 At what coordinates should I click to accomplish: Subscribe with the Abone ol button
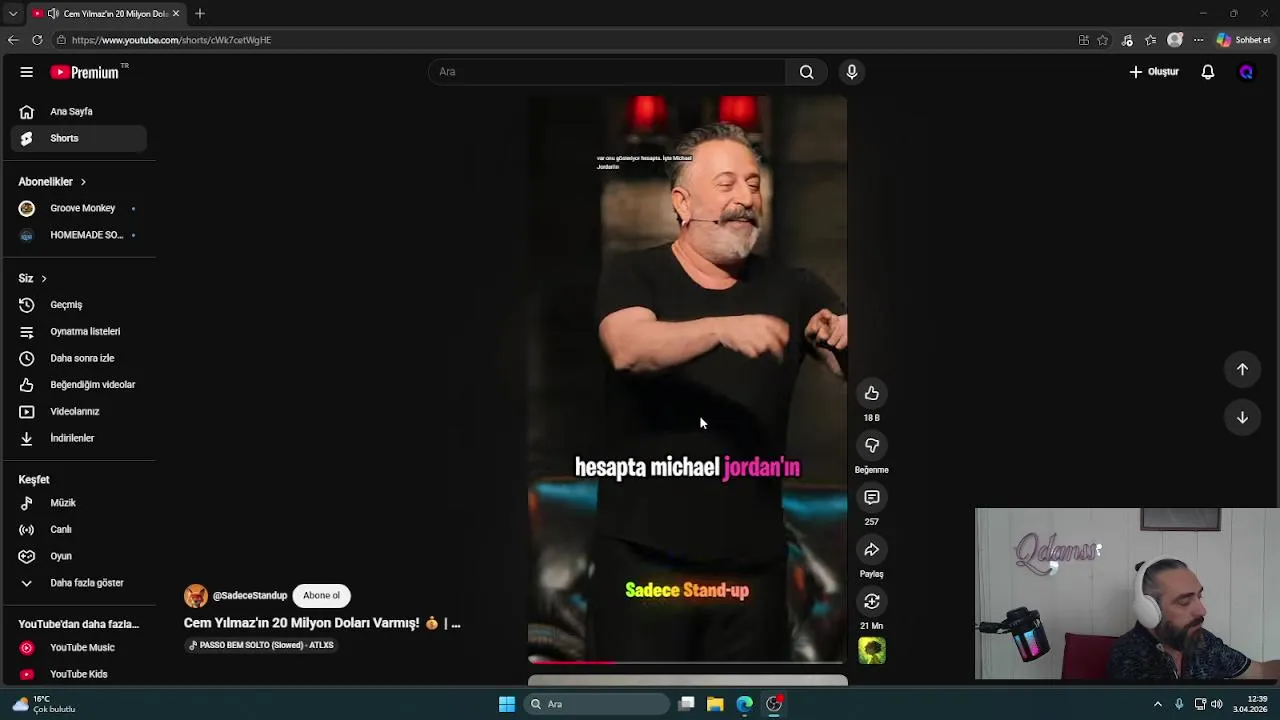(321, 596)
